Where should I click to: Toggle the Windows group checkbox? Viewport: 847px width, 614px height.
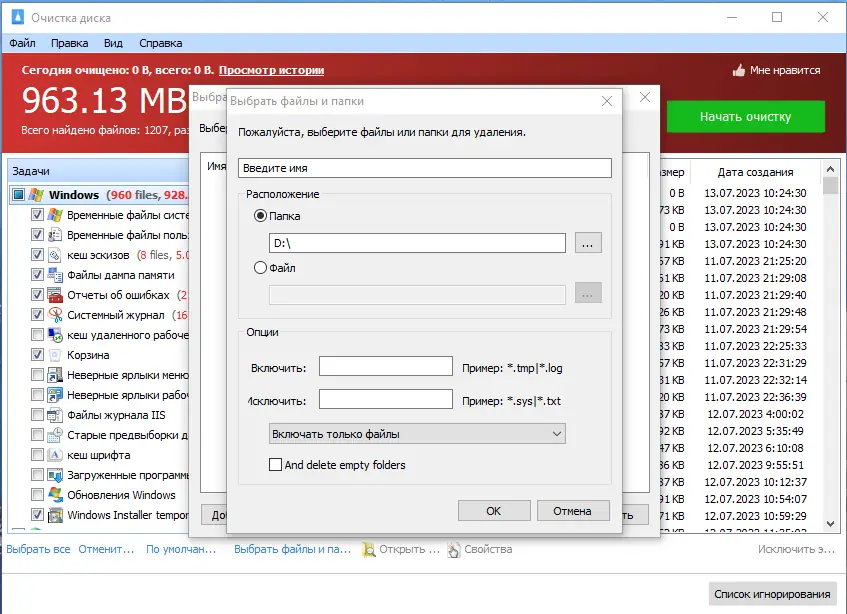tap(18, 194)
